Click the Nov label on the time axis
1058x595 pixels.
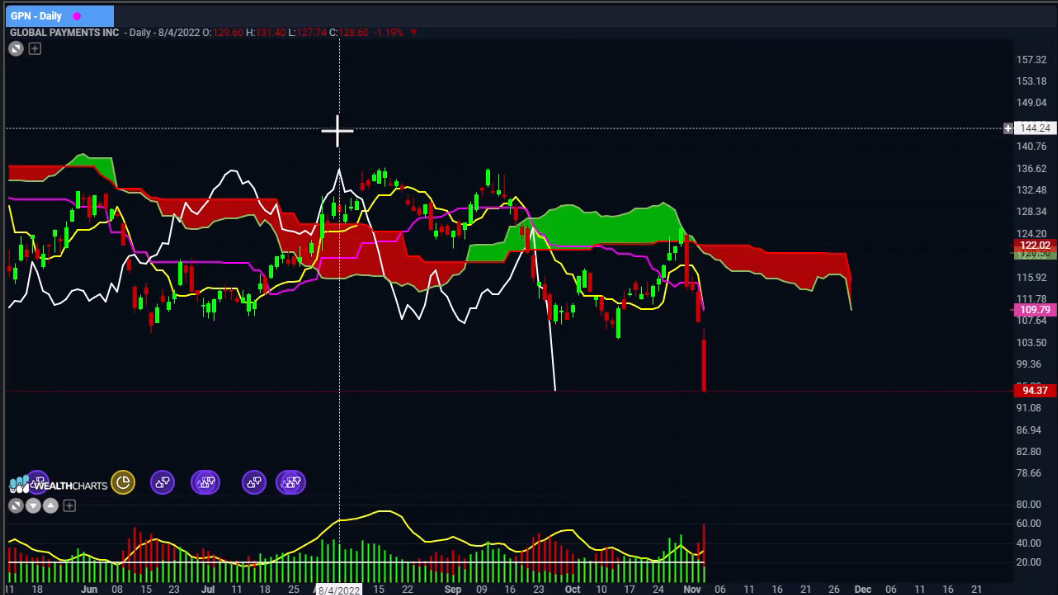[x=692, y=590]
